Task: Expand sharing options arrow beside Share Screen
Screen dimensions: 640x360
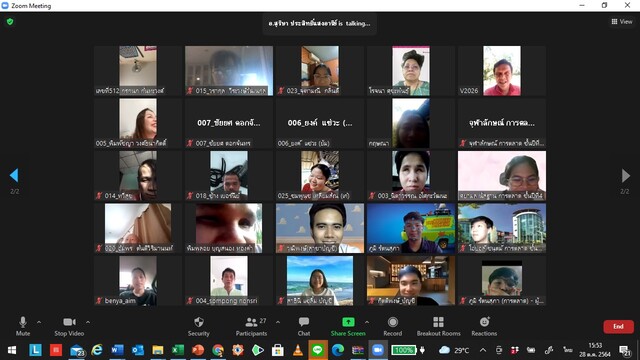Action: [x=367, y=322]
